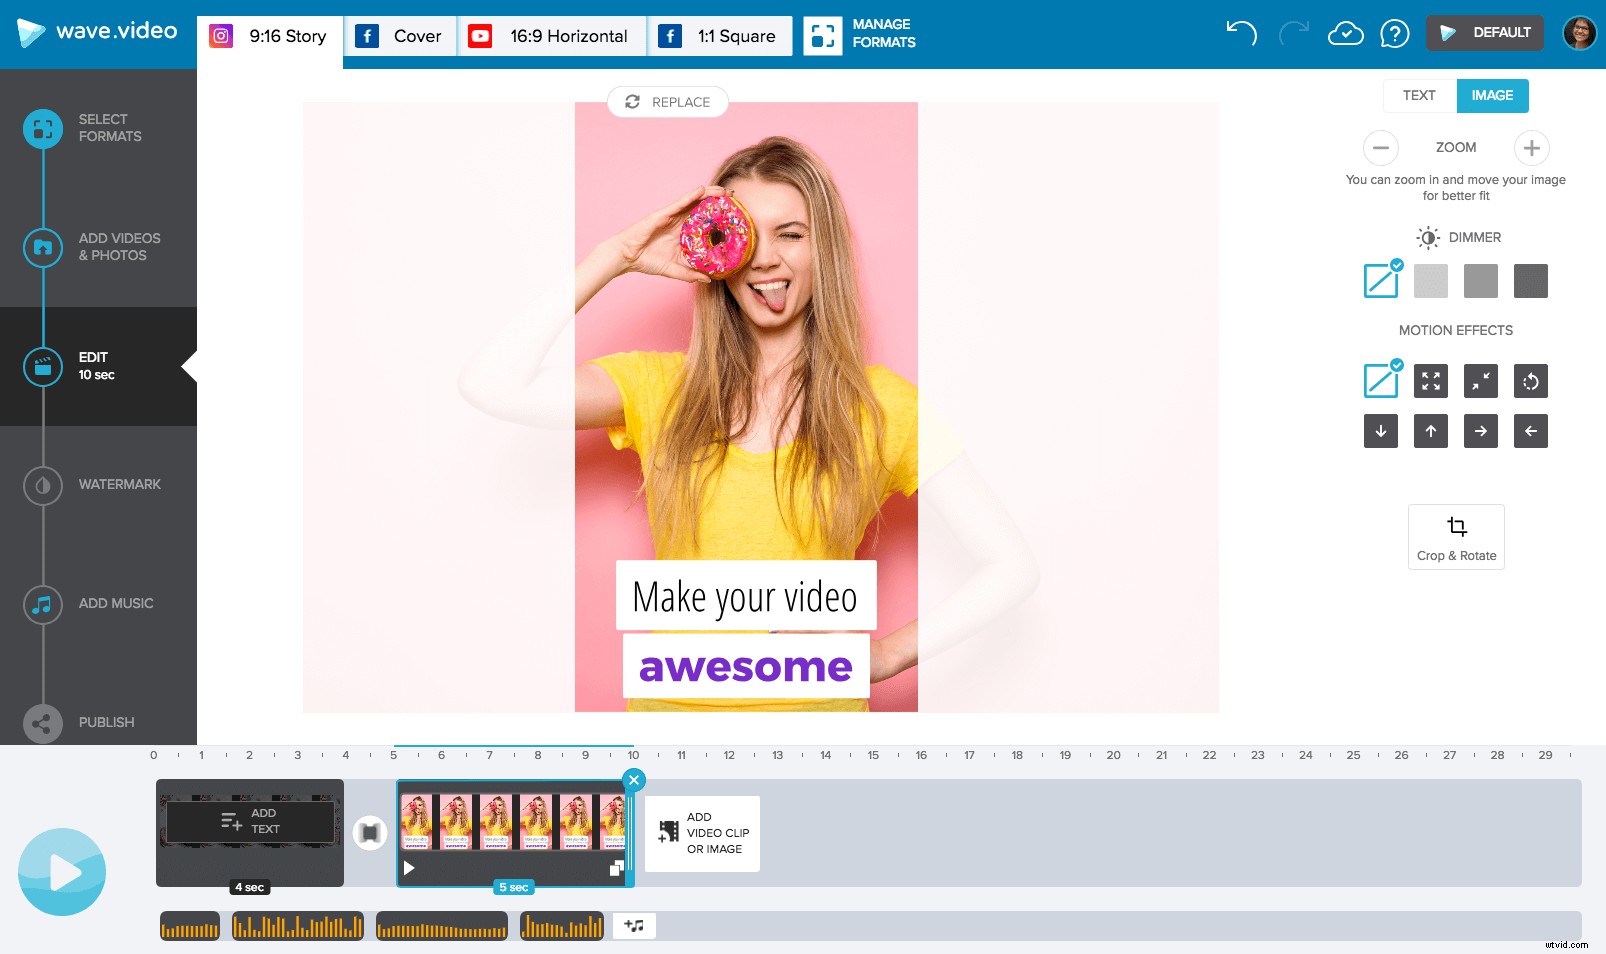Click the plus icon to zoom the image
Viewport: 1606px width, 954px height.
[x=1530, y=147]
